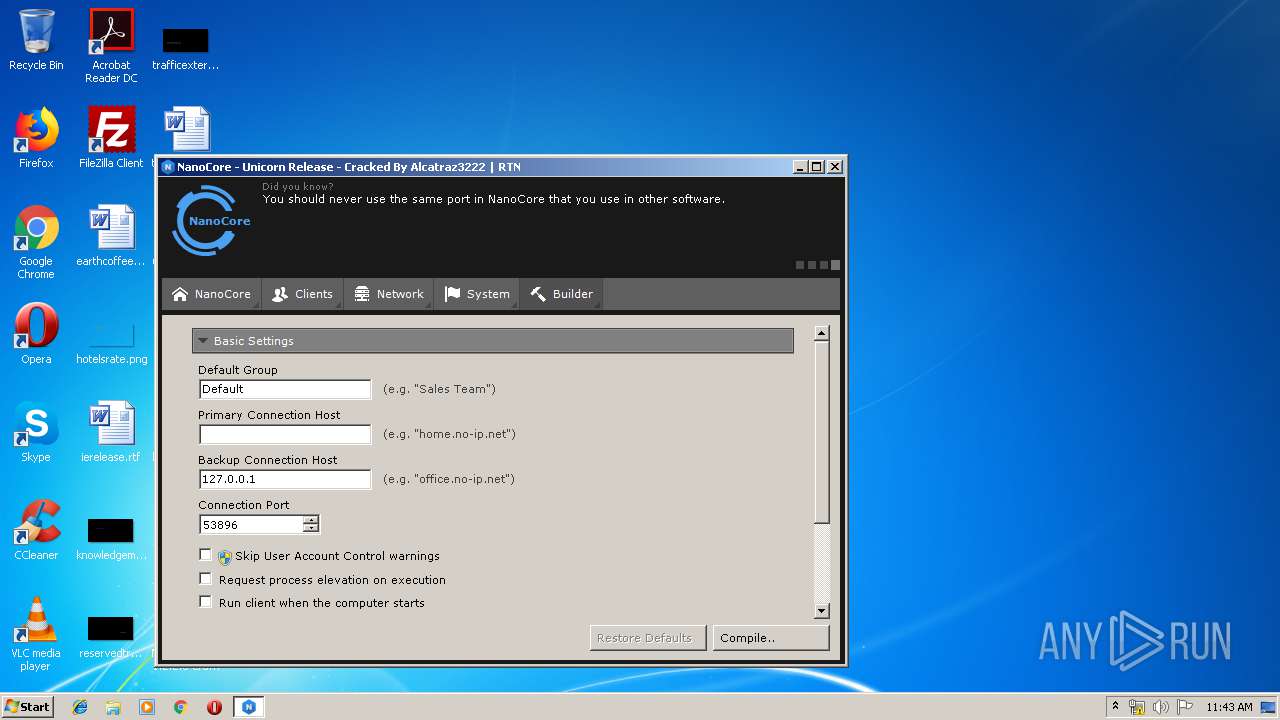Open the NanoCore home tab
1280x720 pixels.
[211, 294]
